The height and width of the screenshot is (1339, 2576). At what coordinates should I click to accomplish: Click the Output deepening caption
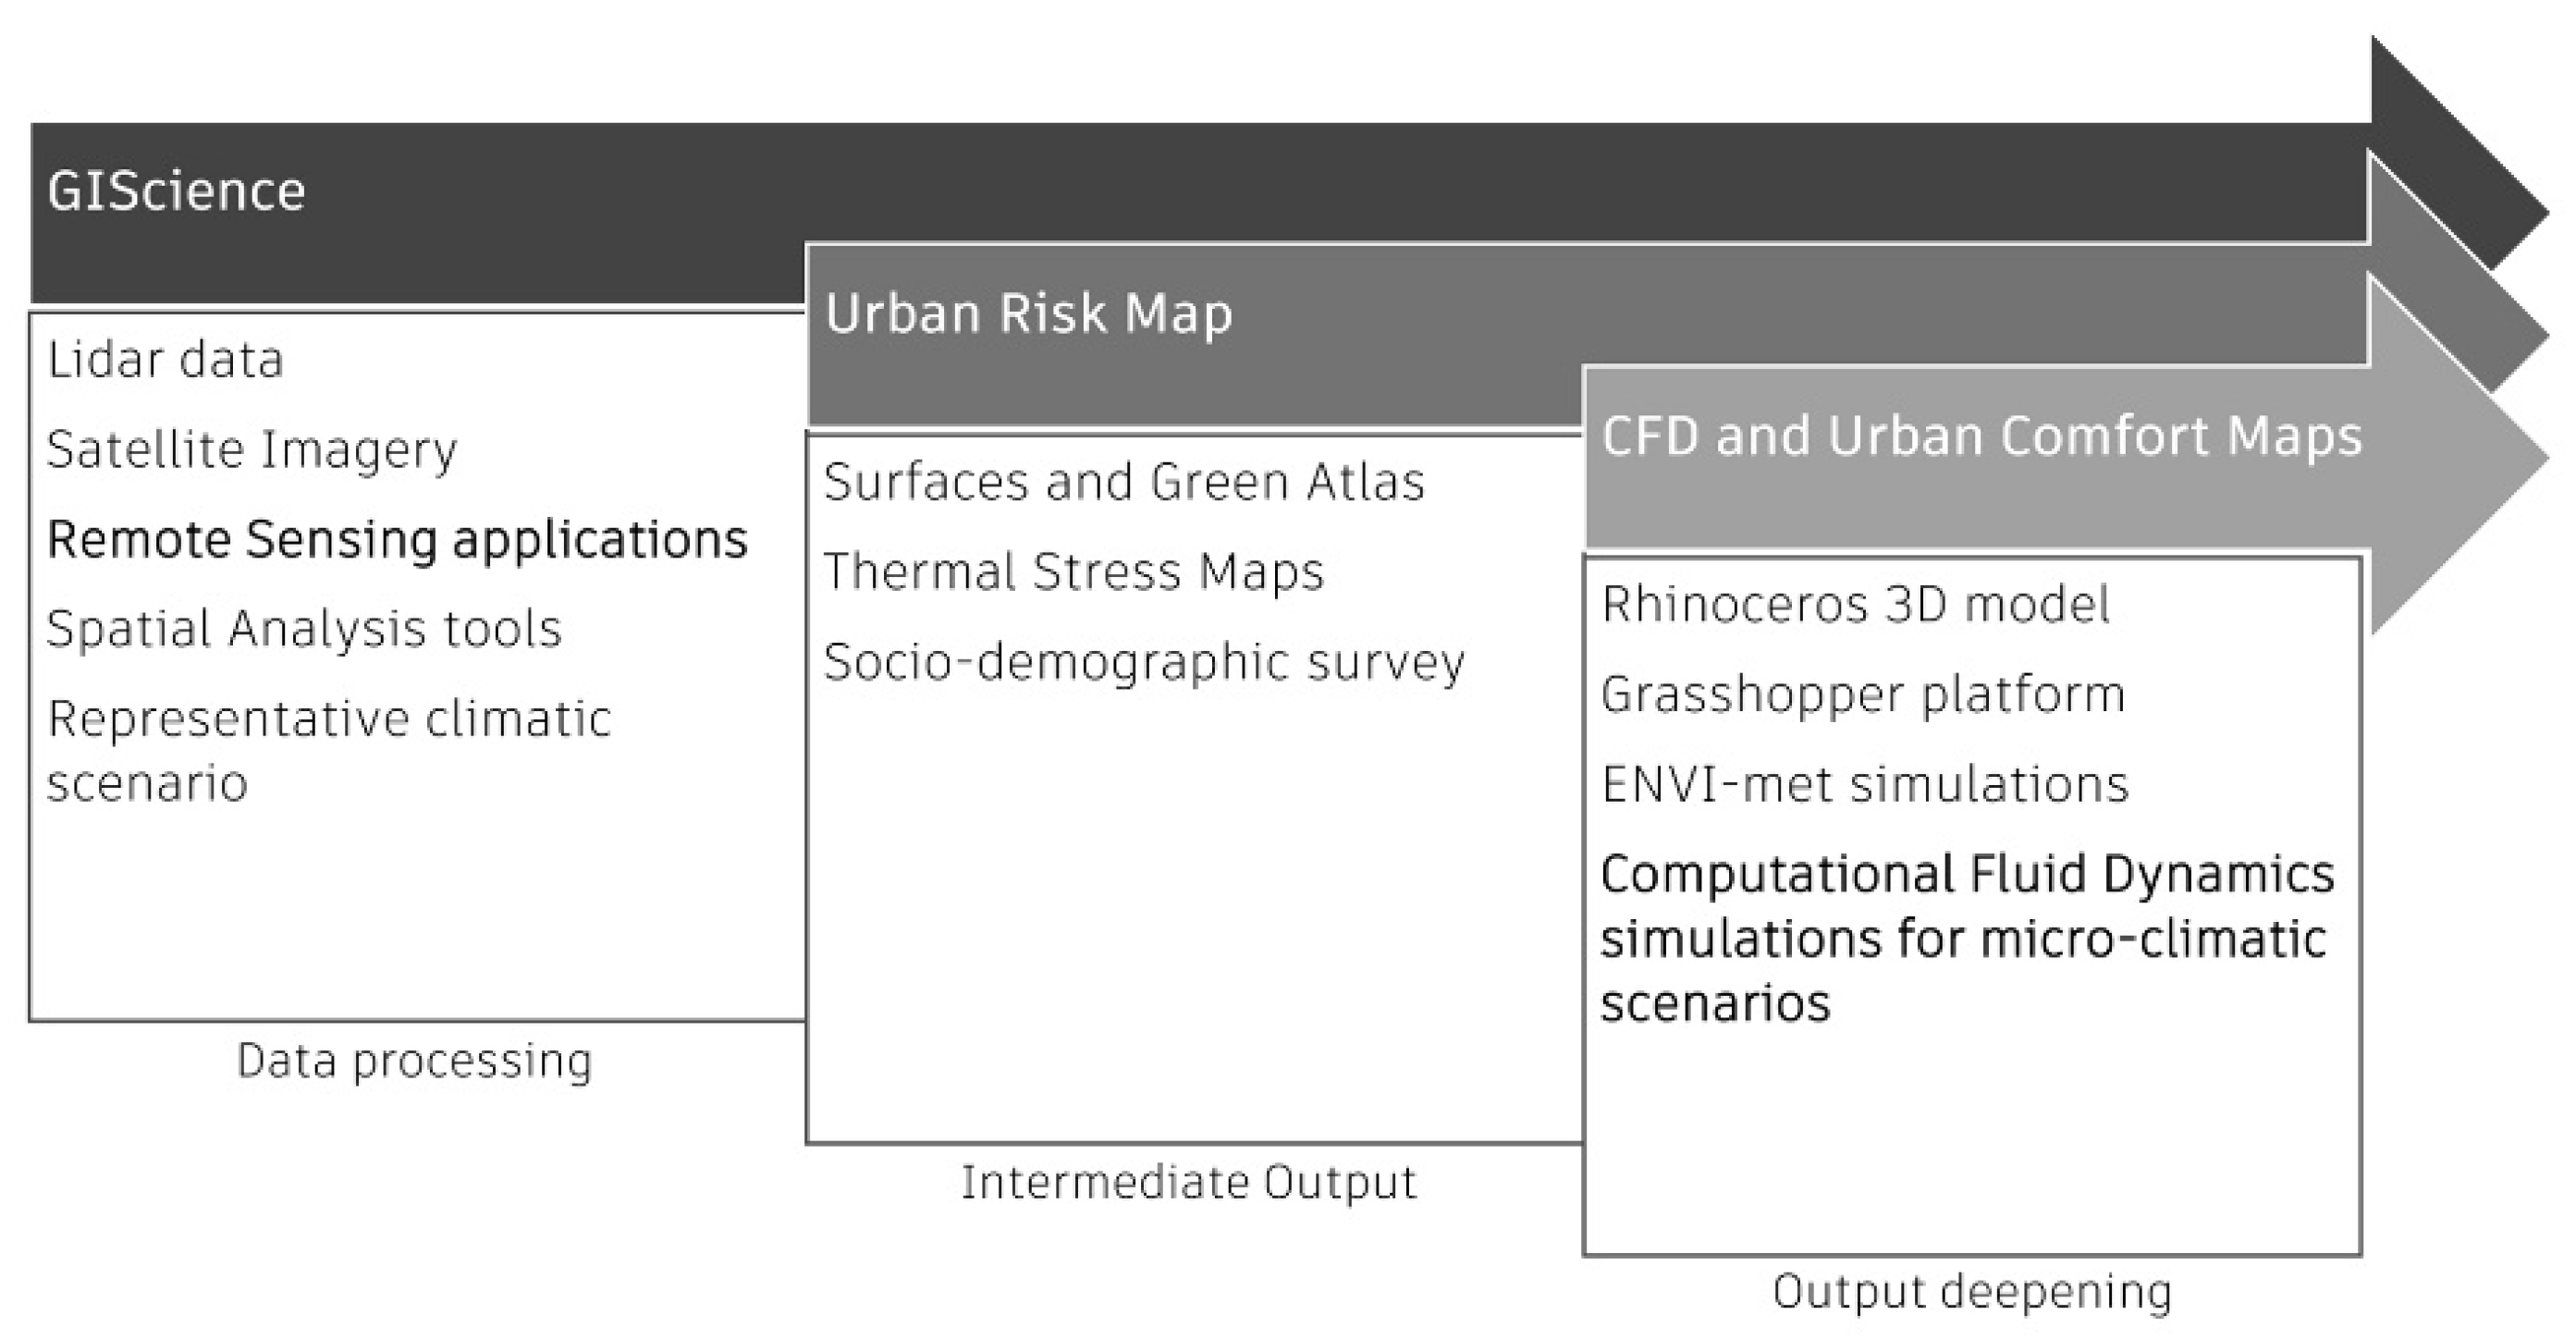(x=1971, y=1292)
